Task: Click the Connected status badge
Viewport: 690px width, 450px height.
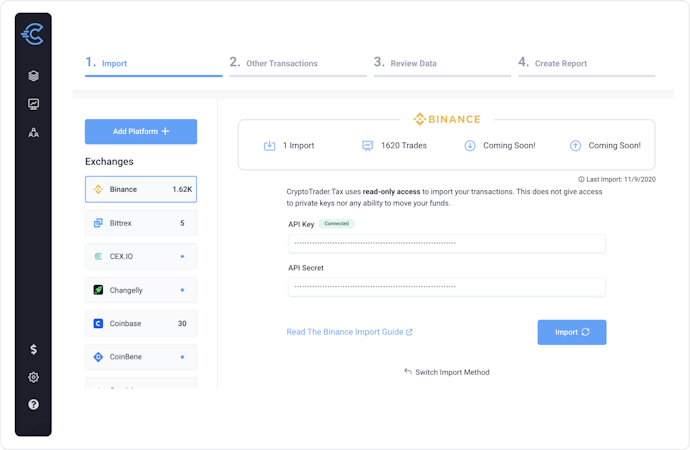Action: (x=337, y=223)
